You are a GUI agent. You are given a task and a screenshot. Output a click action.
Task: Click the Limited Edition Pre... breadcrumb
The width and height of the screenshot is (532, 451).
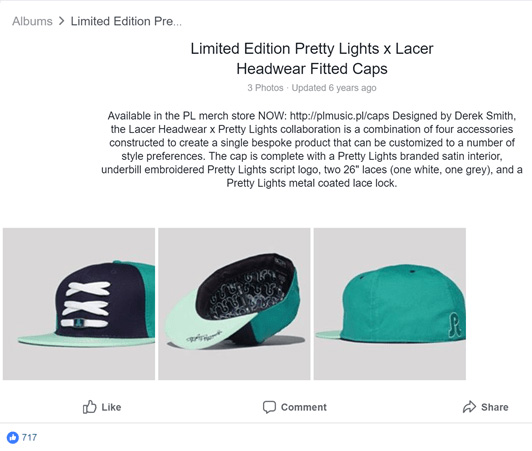(126, 21)
